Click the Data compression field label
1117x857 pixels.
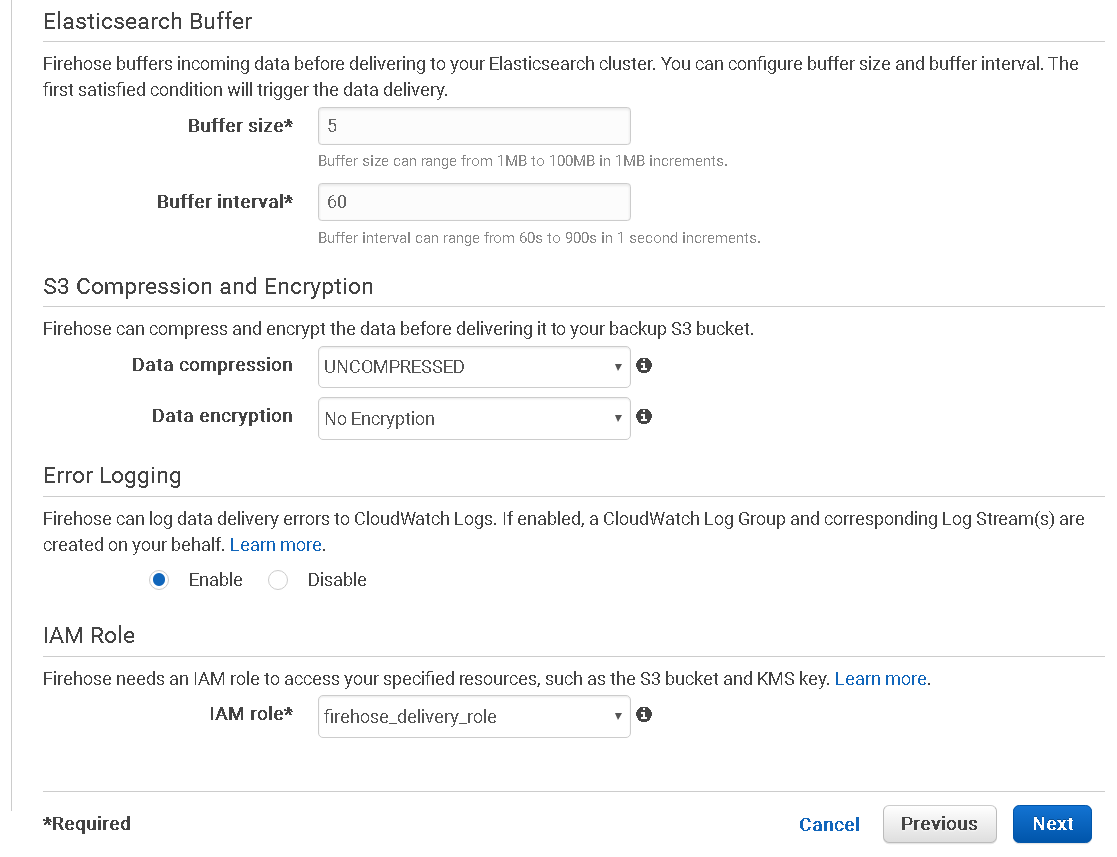pyautogui.click(x=212, y=365)
